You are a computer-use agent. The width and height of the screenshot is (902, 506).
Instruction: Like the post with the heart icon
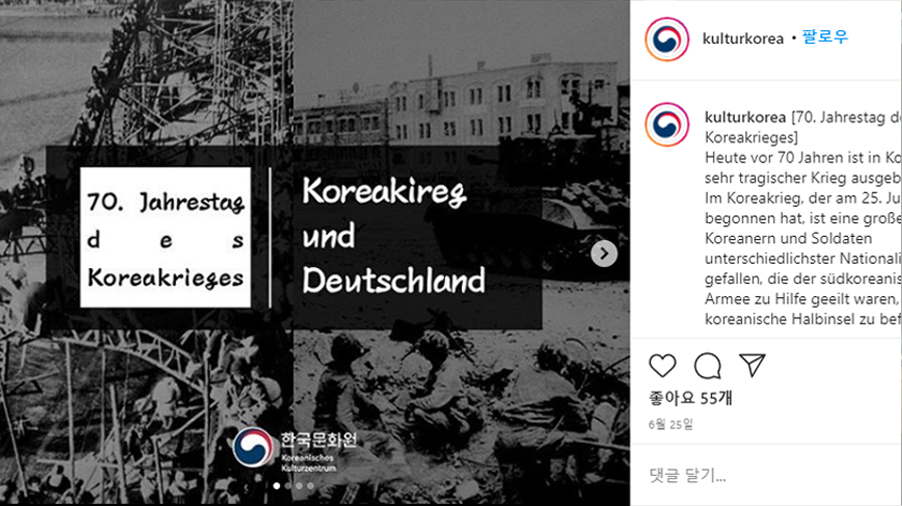coord(662,366)
